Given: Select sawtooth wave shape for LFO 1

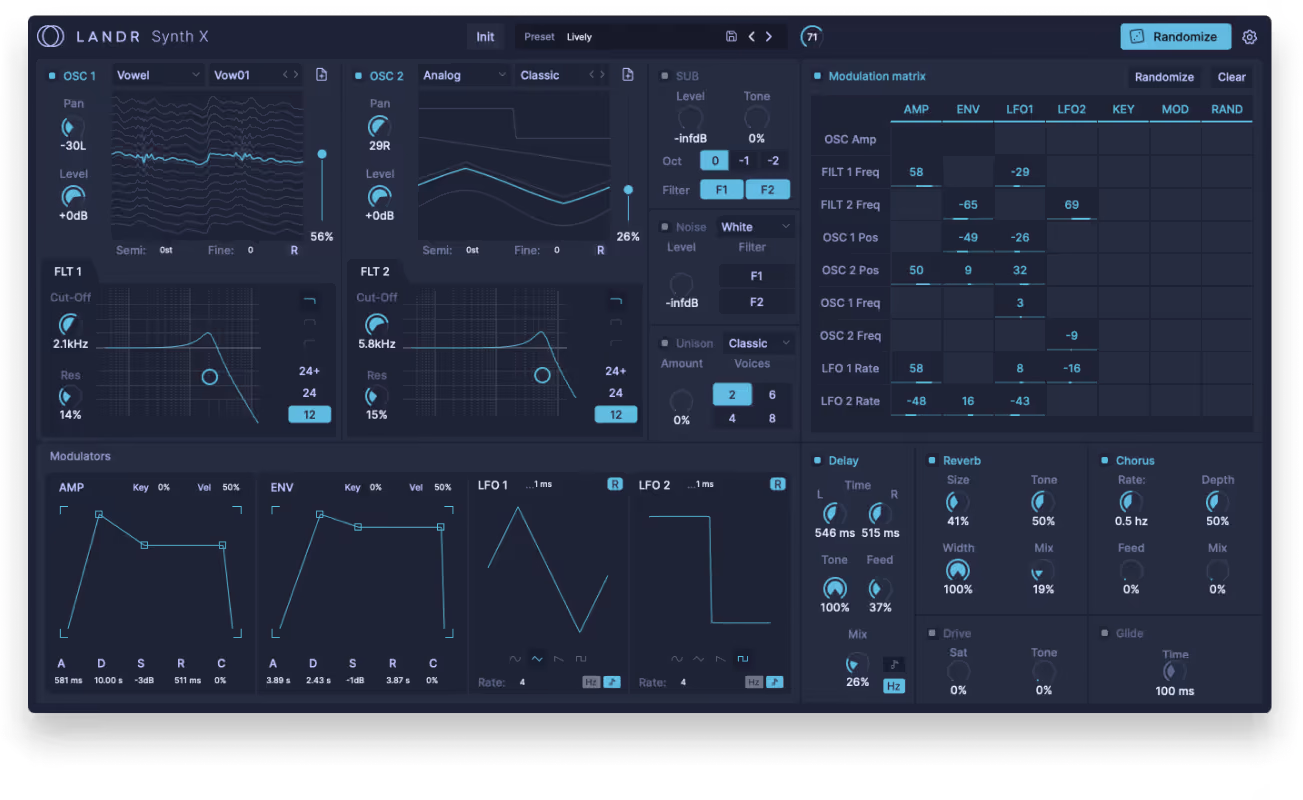Looking at the screenshot, I should coord(559,659).
